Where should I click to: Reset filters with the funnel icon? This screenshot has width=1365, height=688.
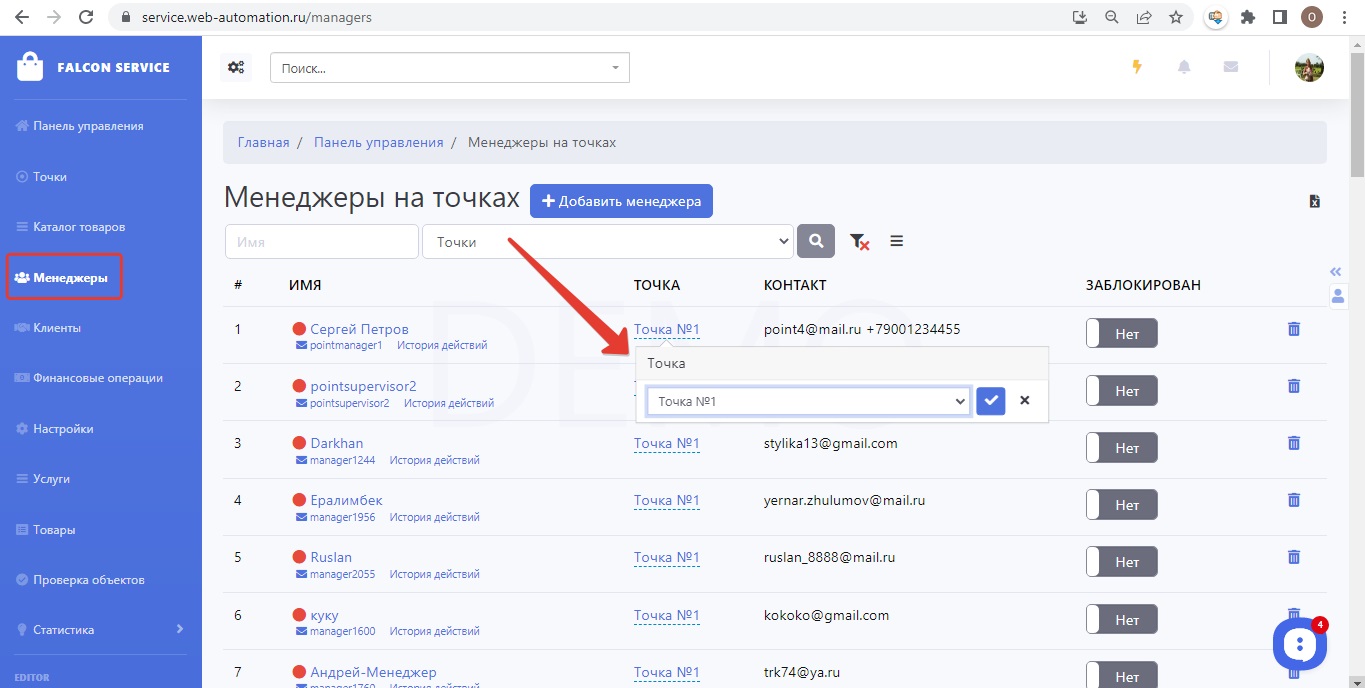click(x=858, y=241)
